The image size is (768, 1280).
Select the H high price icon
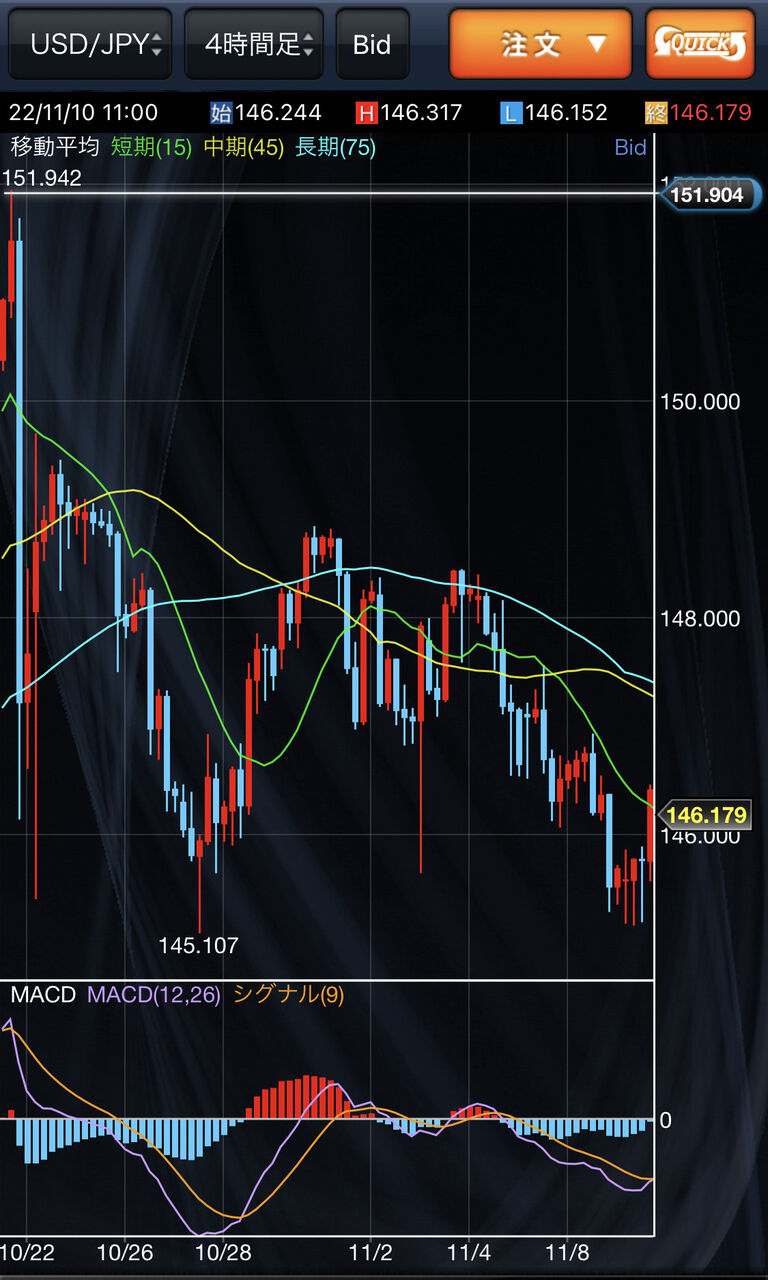[367, 112]
